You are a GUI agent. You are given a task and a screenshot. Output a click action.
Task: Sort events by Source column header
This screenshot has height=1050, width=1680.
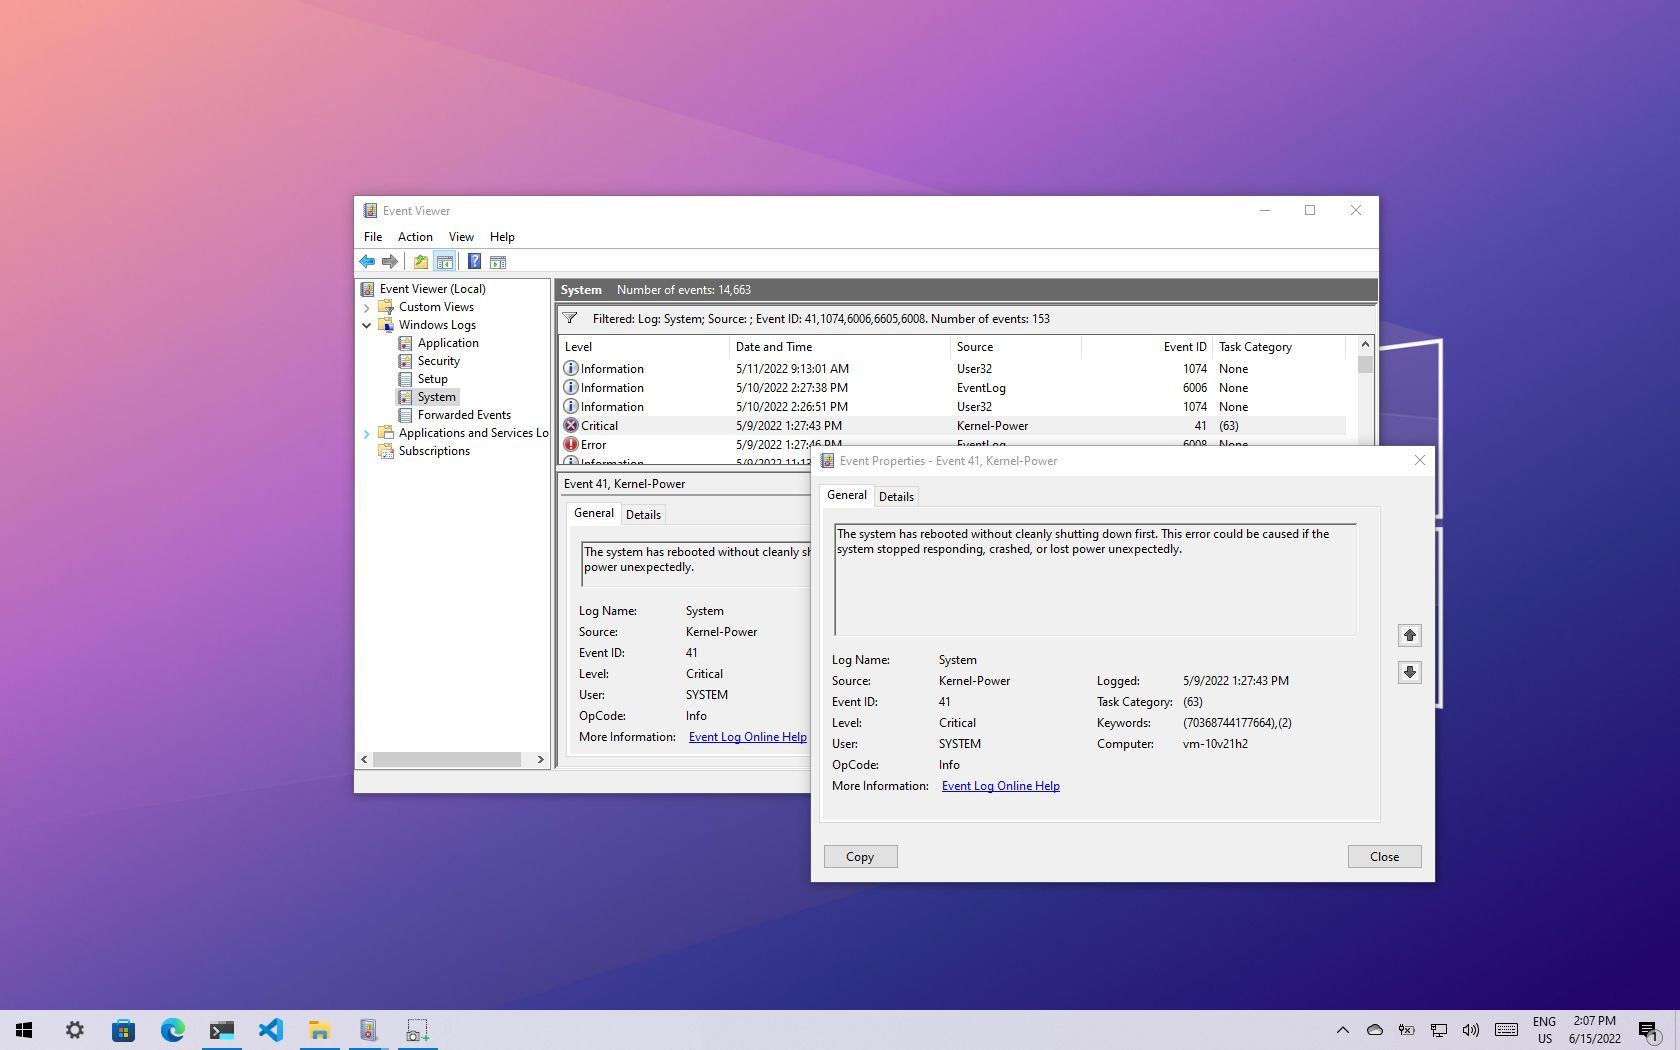(1015, 347)
